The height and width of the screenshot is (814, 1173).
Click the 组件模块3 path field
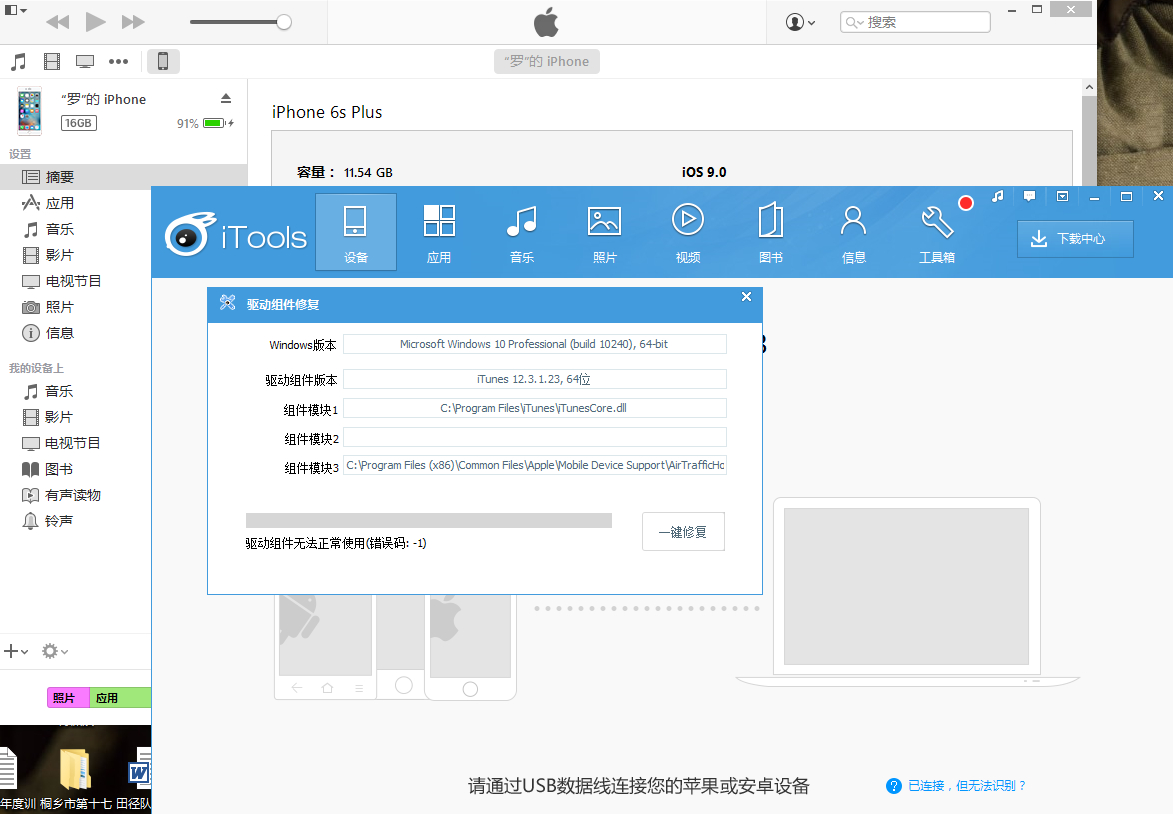(x=534, y=465)
